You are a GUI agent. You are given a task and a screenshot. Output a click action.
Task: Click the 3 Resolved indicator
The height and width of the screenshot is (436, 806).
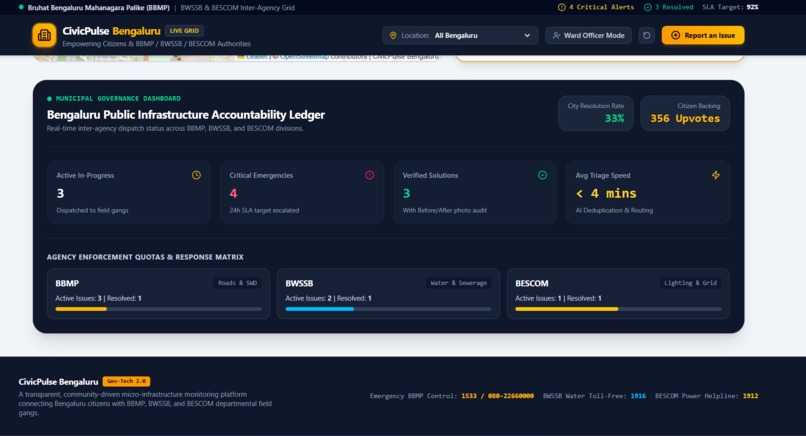tap(668, 7)
